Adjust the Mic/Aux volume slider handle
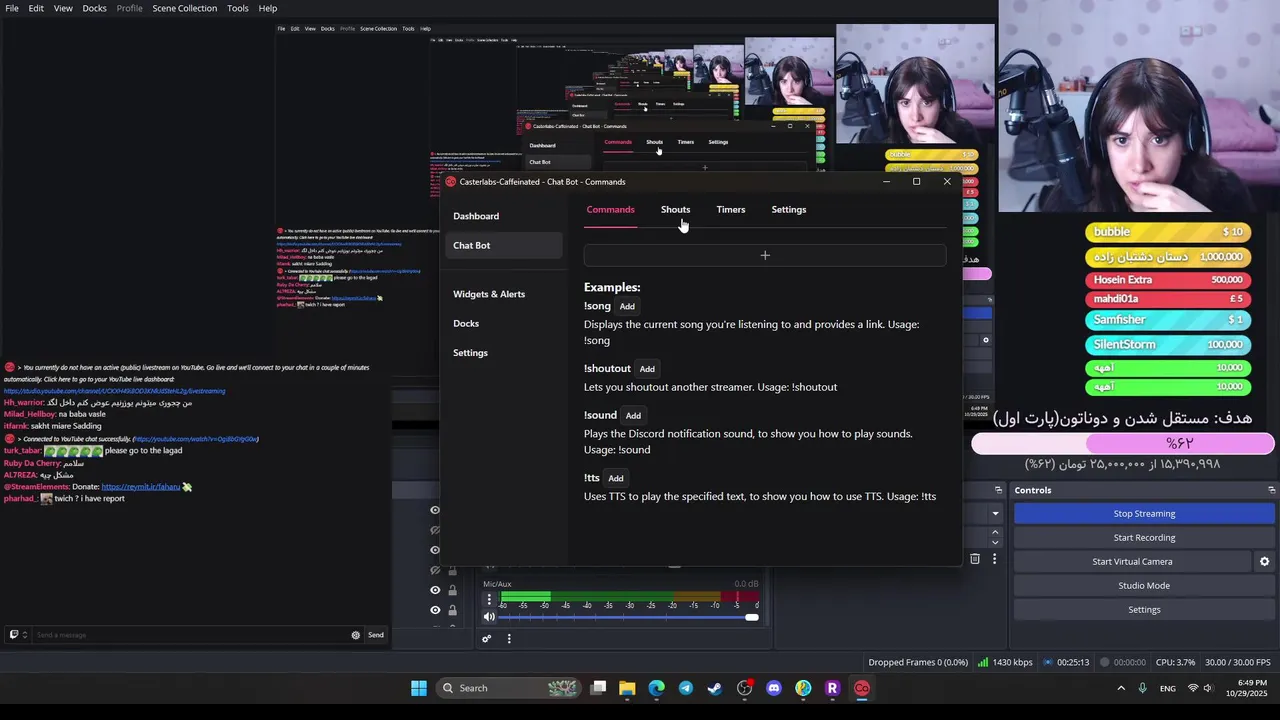 pos(752,617)
